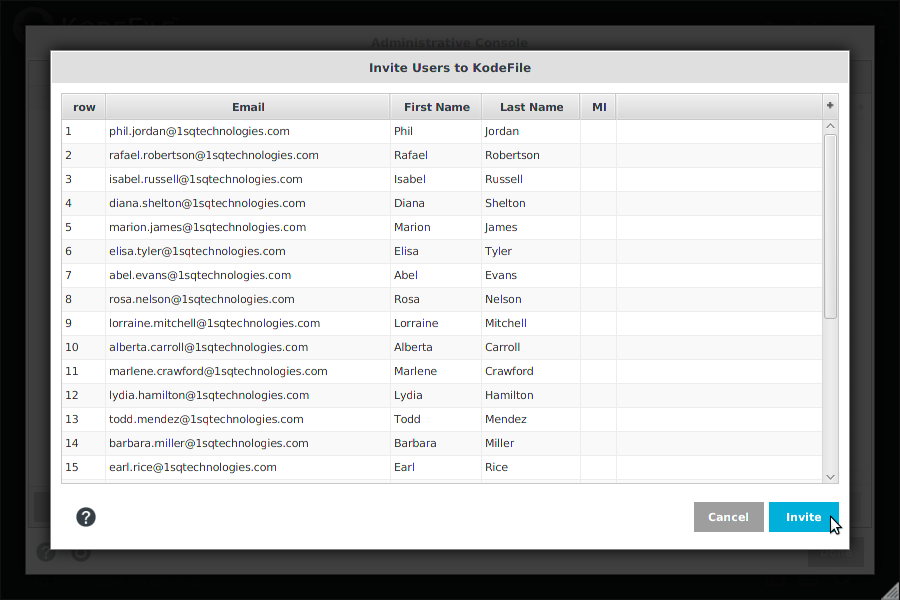Click first name cell Marion
This screenshot has height=600, width=900.
pyautogui.click(x=436, y=227)
